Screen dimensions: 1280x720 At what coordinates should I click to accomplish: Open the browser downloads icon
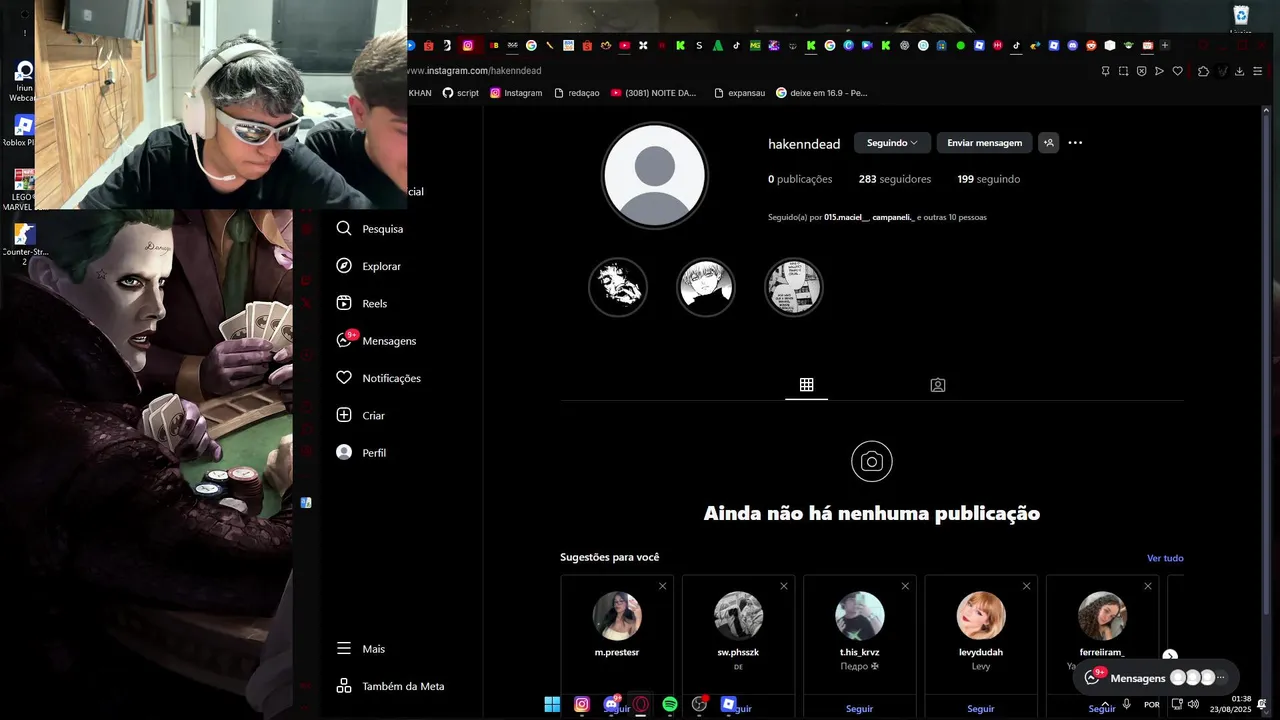point(1240,71)
